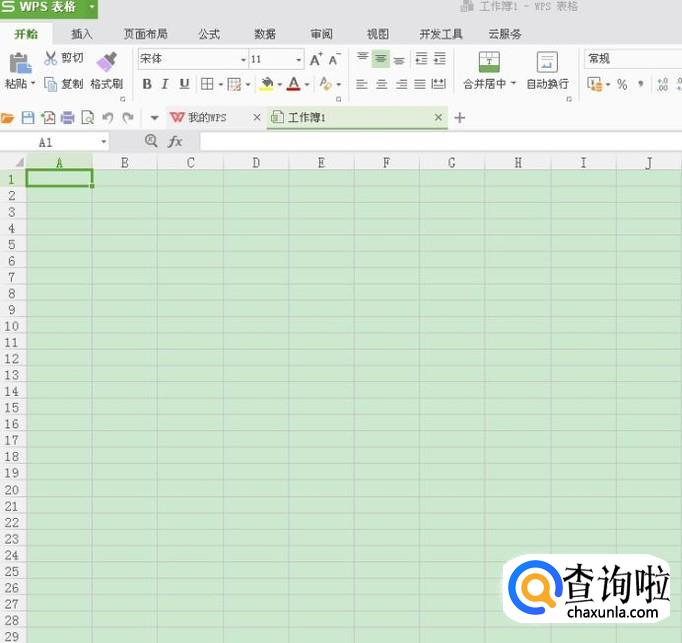Click the fx insert function icon
The width and height of the screenshot is (682, 643).
click(x=175, y=141)
